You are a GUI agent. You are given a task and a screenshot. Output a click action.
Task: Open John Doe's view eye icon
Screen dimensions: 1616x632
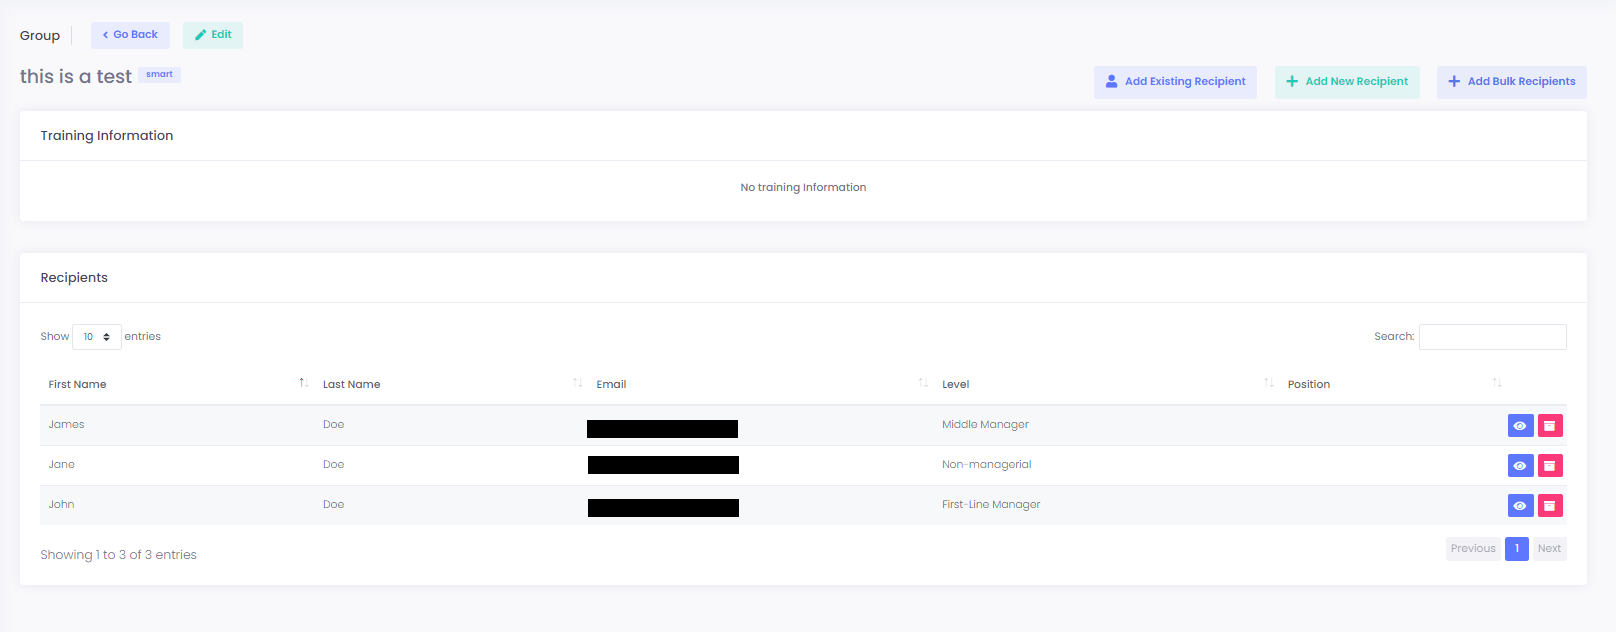tap(1520, 506)
